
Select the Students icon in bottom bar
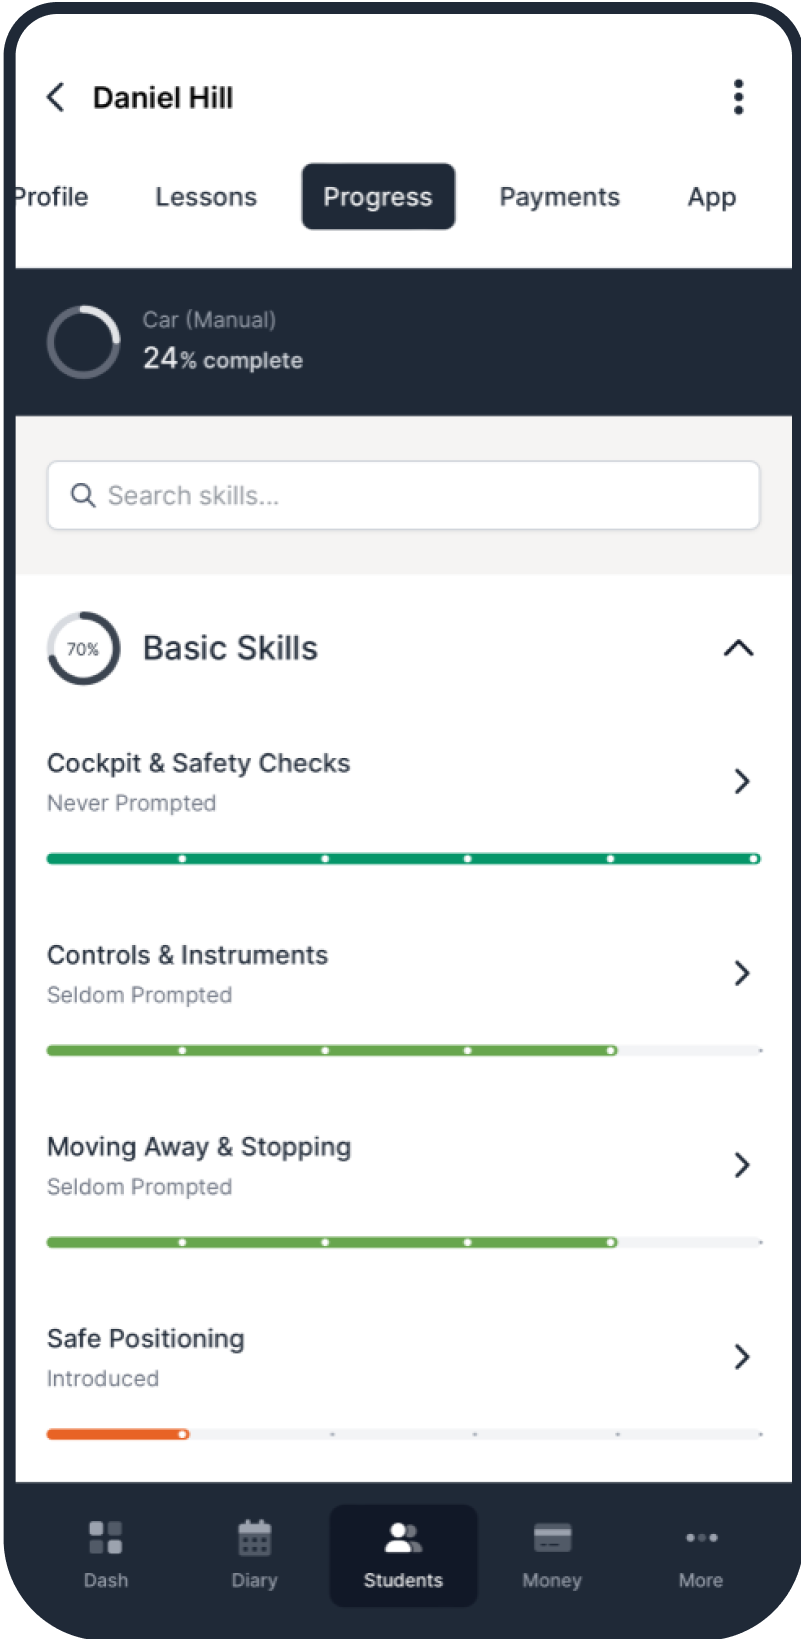pos(403,1538)
